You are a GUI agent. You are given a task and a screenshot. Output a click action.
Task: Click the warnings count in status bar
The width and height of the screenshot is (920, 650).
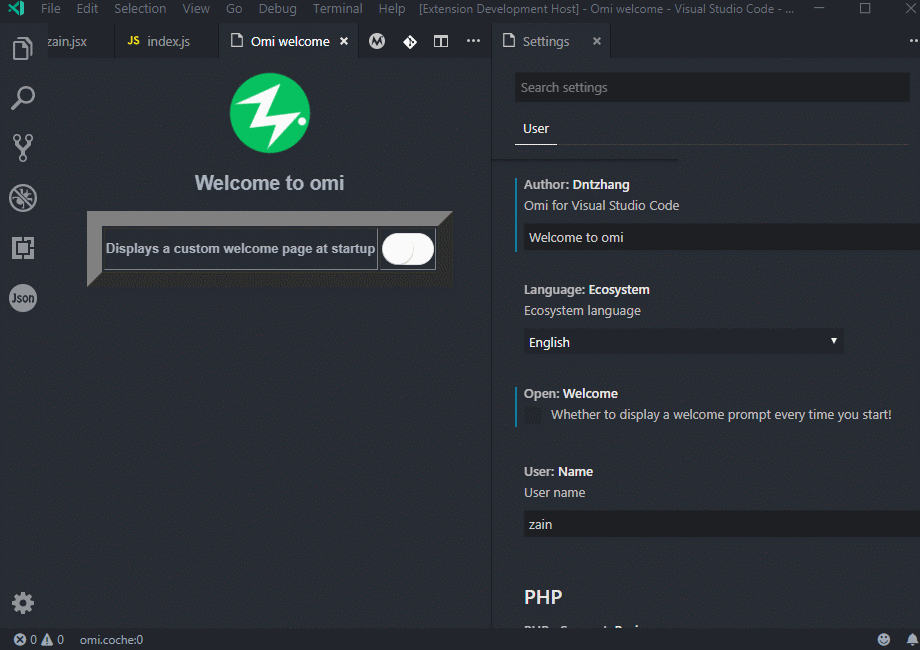tap(53, 639)
